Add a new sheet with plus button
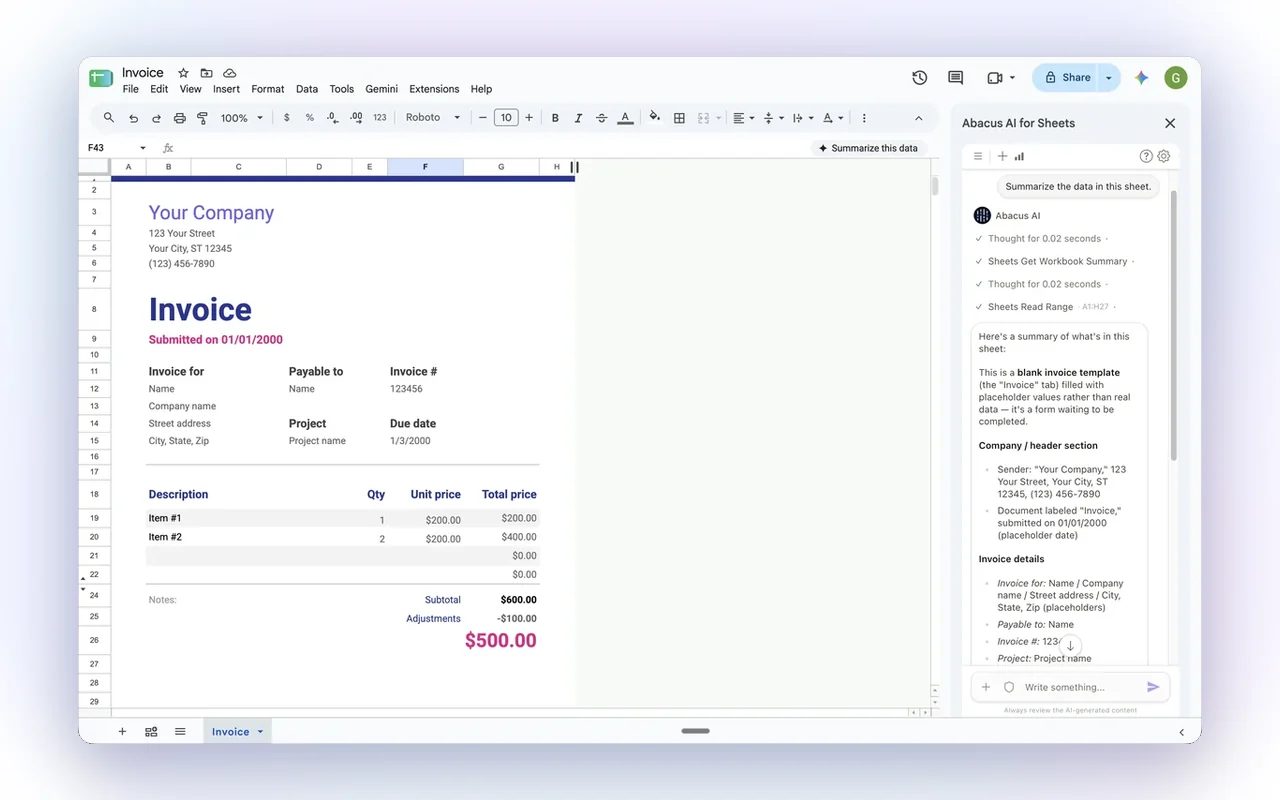Screen dimensions: 1280x800 click(122, 732)
